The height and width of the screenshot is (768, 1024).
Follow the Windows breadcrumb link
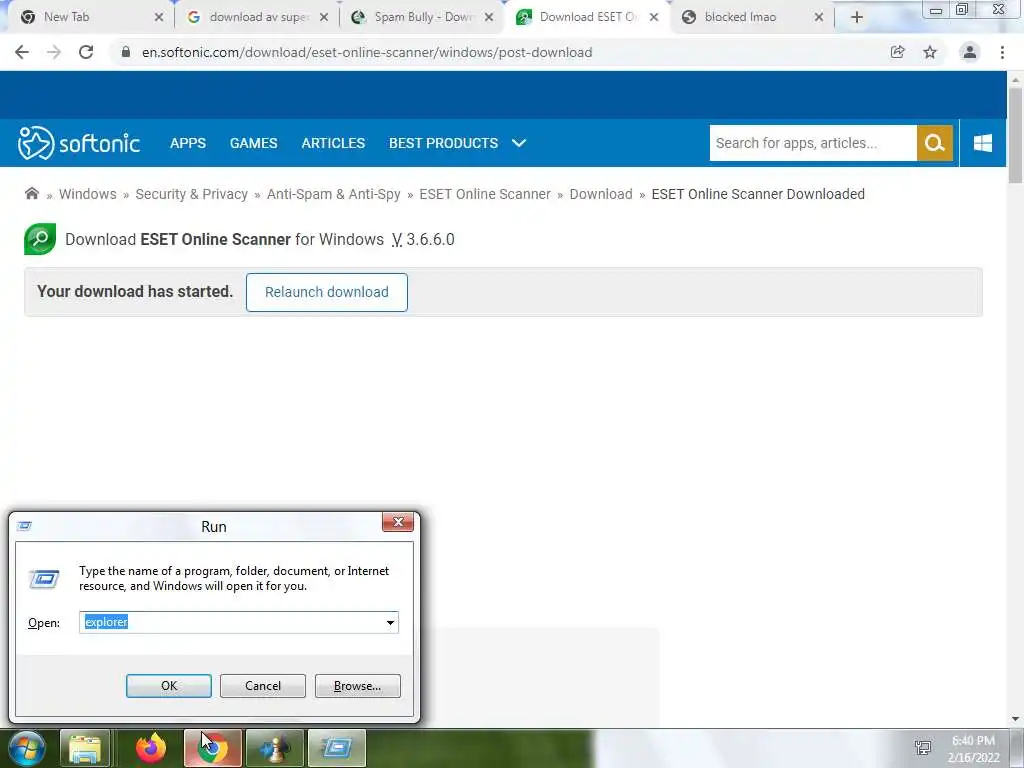click(x=88, y=194)
